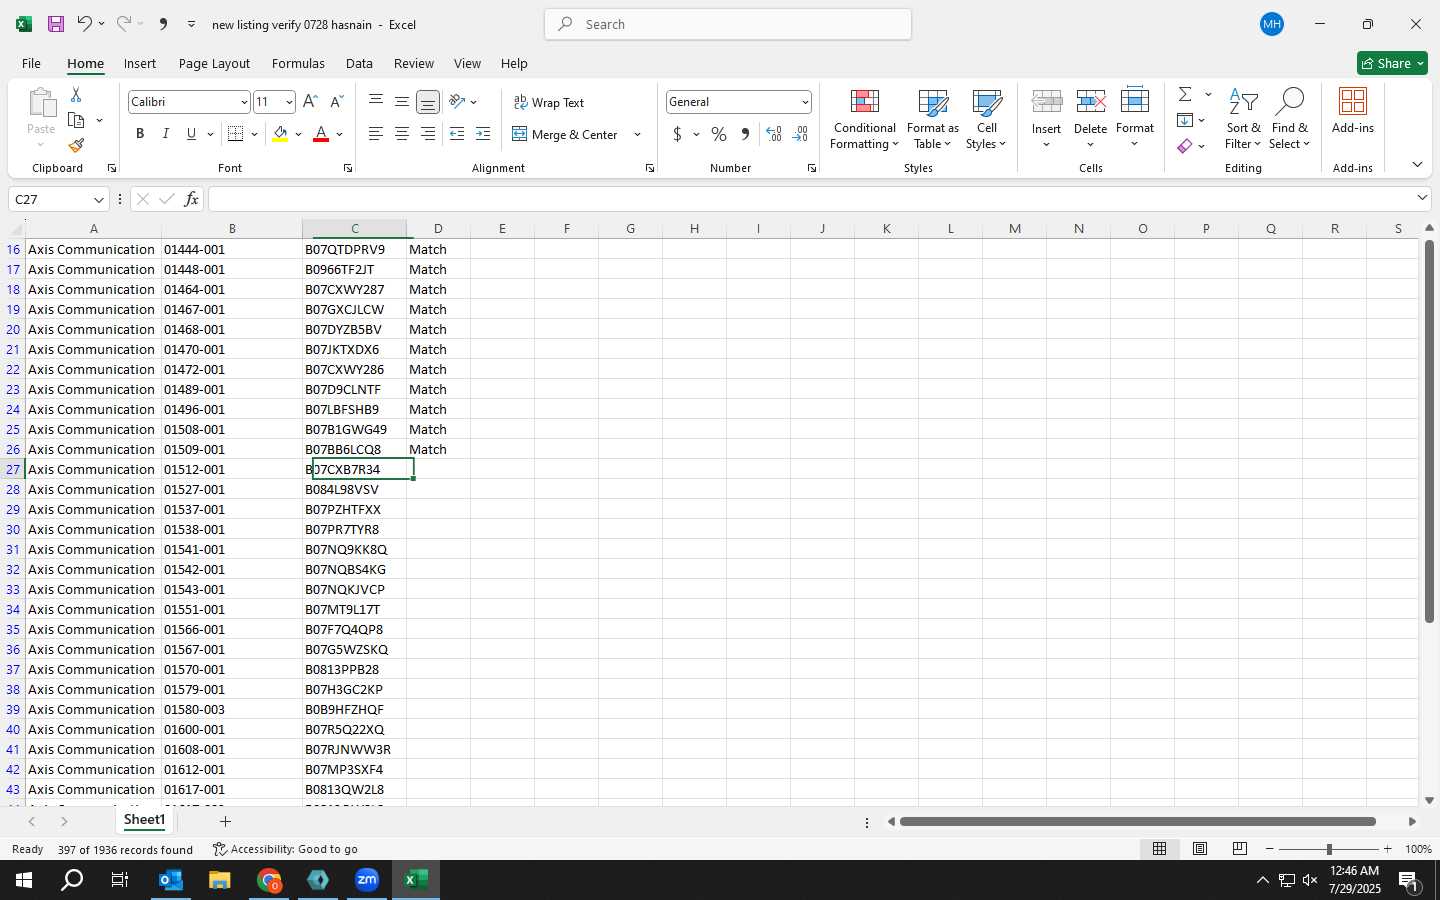The image size is (1440, 900).
Task: Align text left in cell
Action: (376, 134)
